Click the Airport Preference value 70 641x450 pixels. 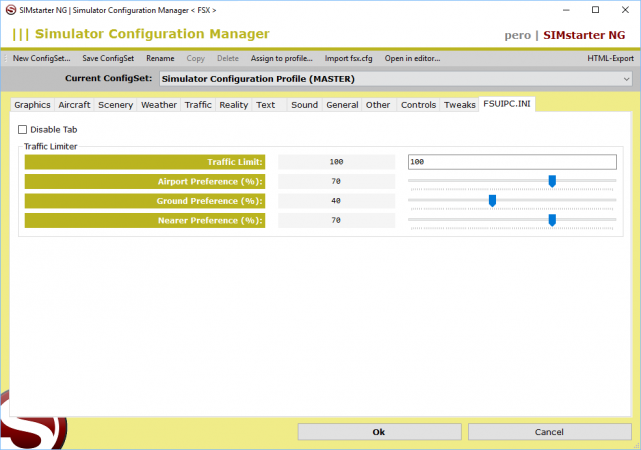point(336,181)
